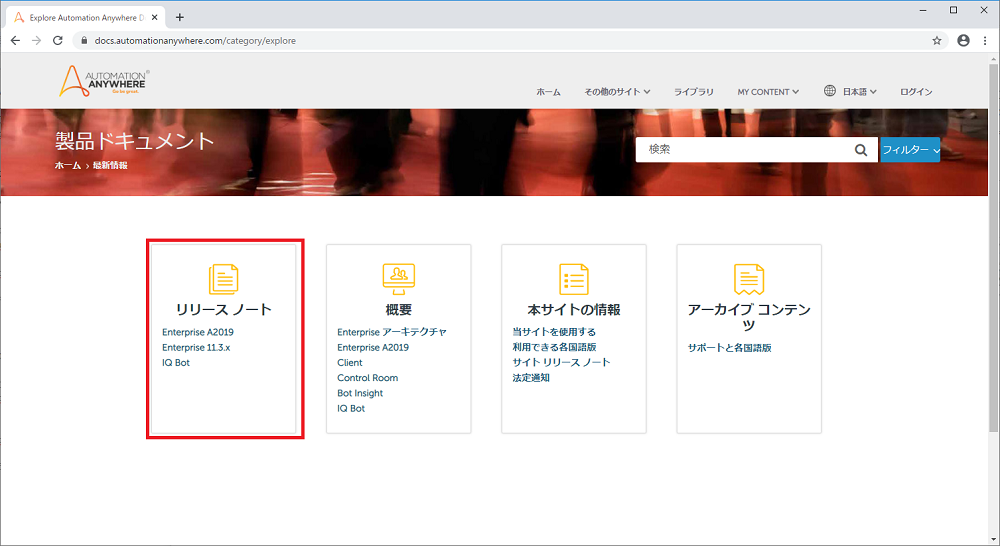1000x546 pixels.
Task: Click the リリース ノート document icon
Action: pos(224,279)
